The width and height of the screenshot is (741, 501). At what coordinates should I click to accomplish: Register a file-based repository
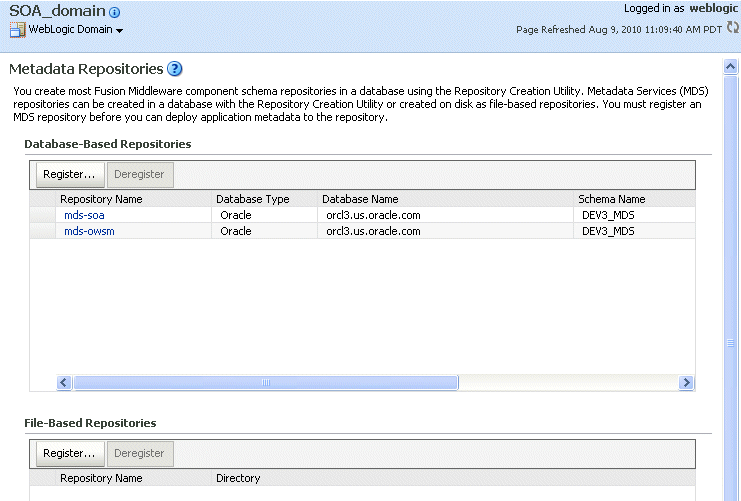coord(70,453)
